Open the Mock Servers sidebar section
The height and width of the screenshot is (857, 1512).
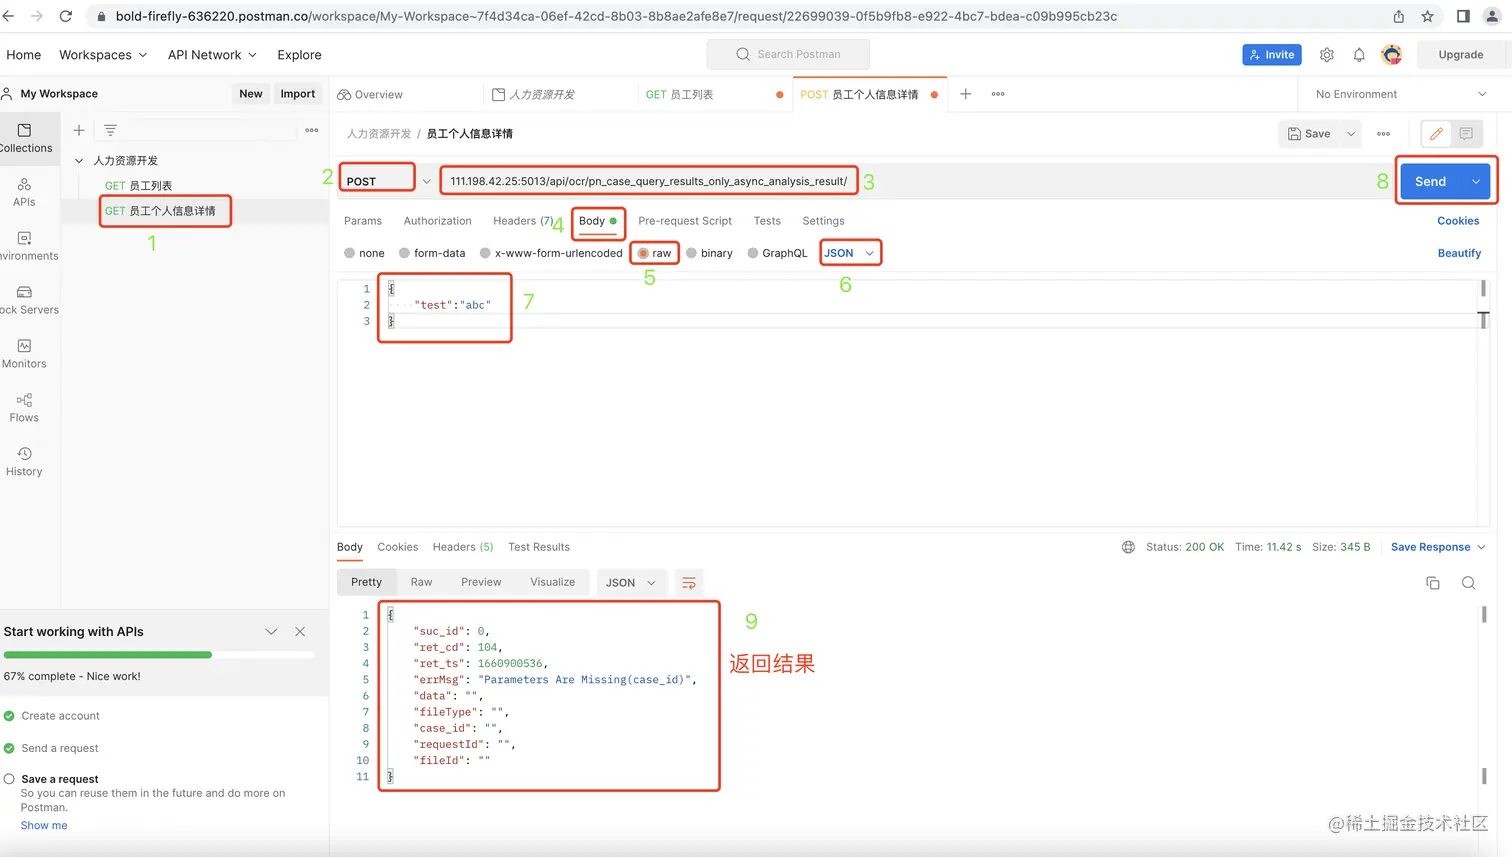click(24, 300)
